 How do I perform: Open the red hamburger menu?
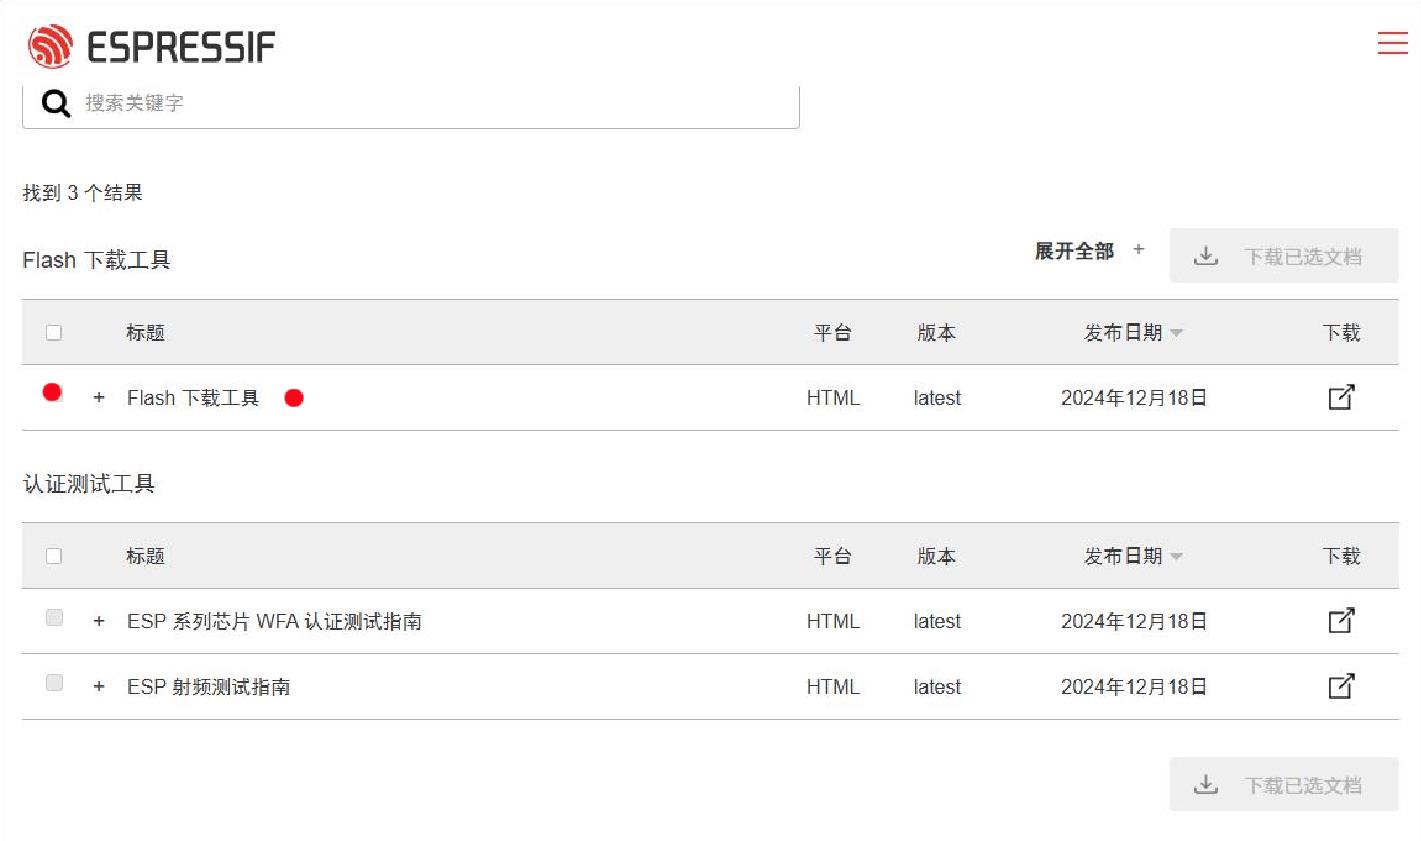click(x=1392, y=43)
